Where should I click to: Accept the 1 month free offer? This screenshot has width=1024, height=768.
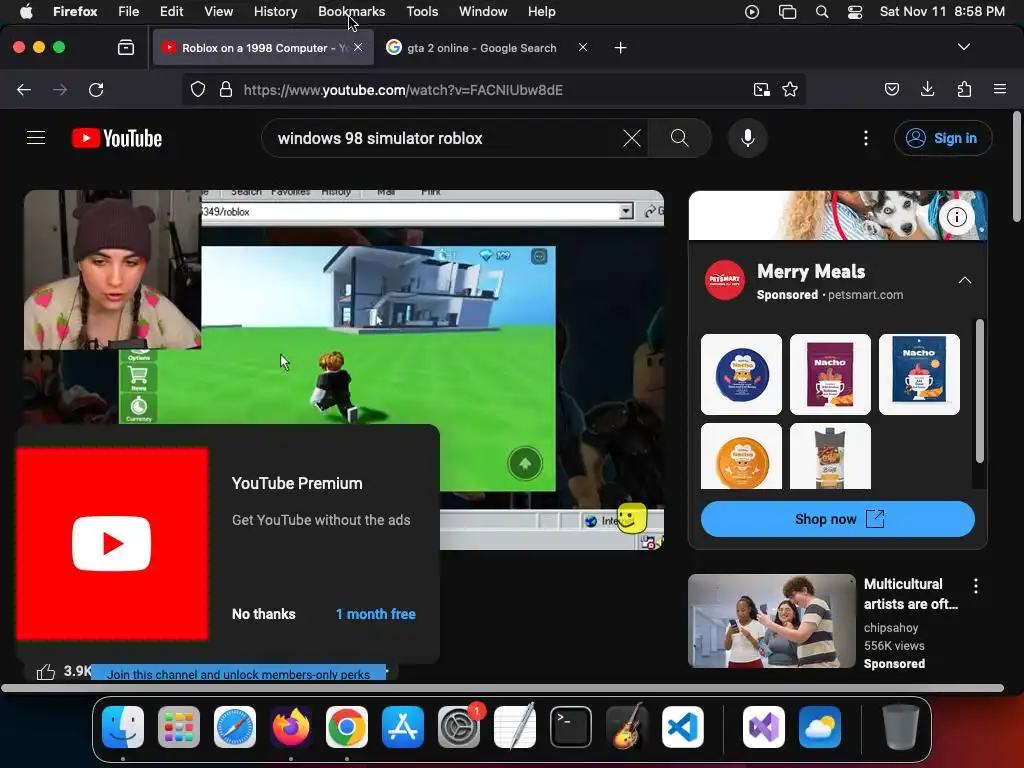click(x=376, y=614)
